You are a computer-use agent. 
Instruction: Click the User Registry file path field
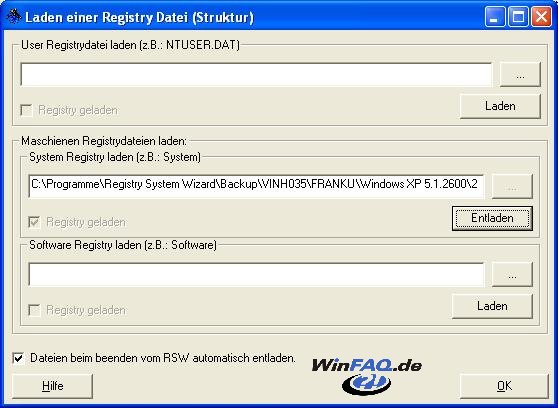[x=256, y=74]
